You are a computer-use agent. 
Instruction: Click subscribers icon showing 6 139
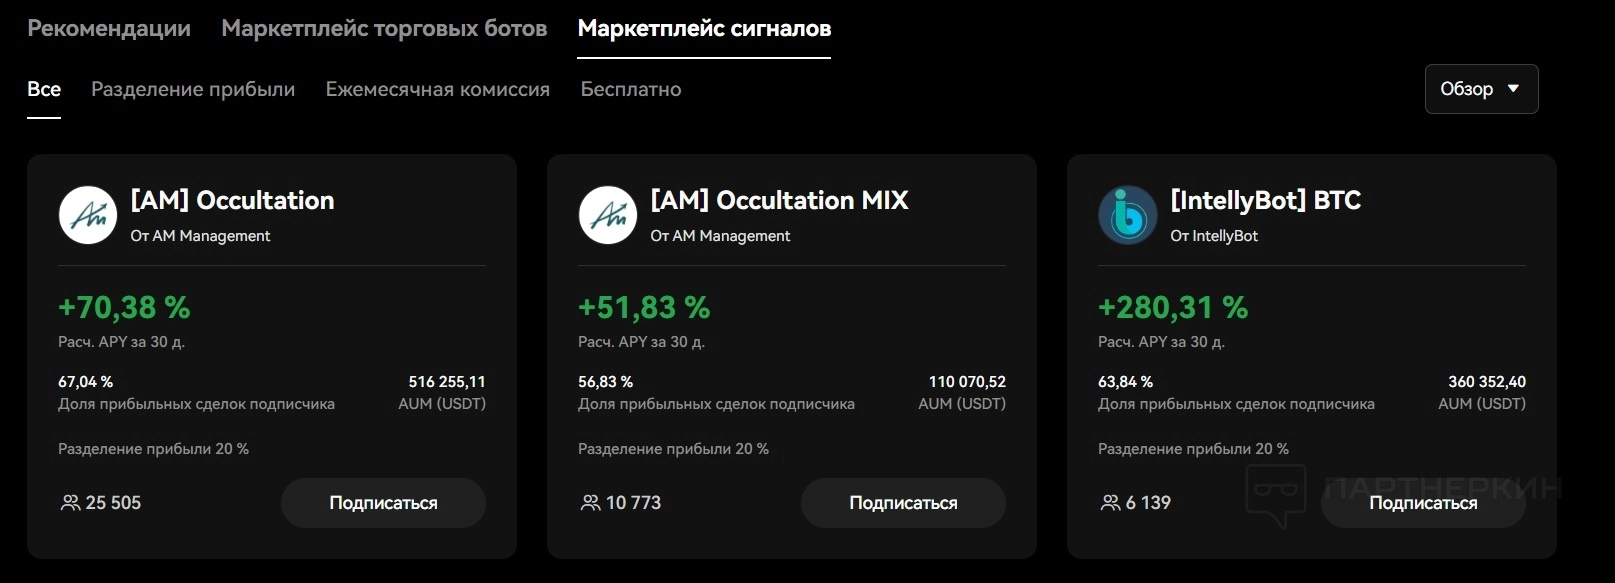[1110, 503]
